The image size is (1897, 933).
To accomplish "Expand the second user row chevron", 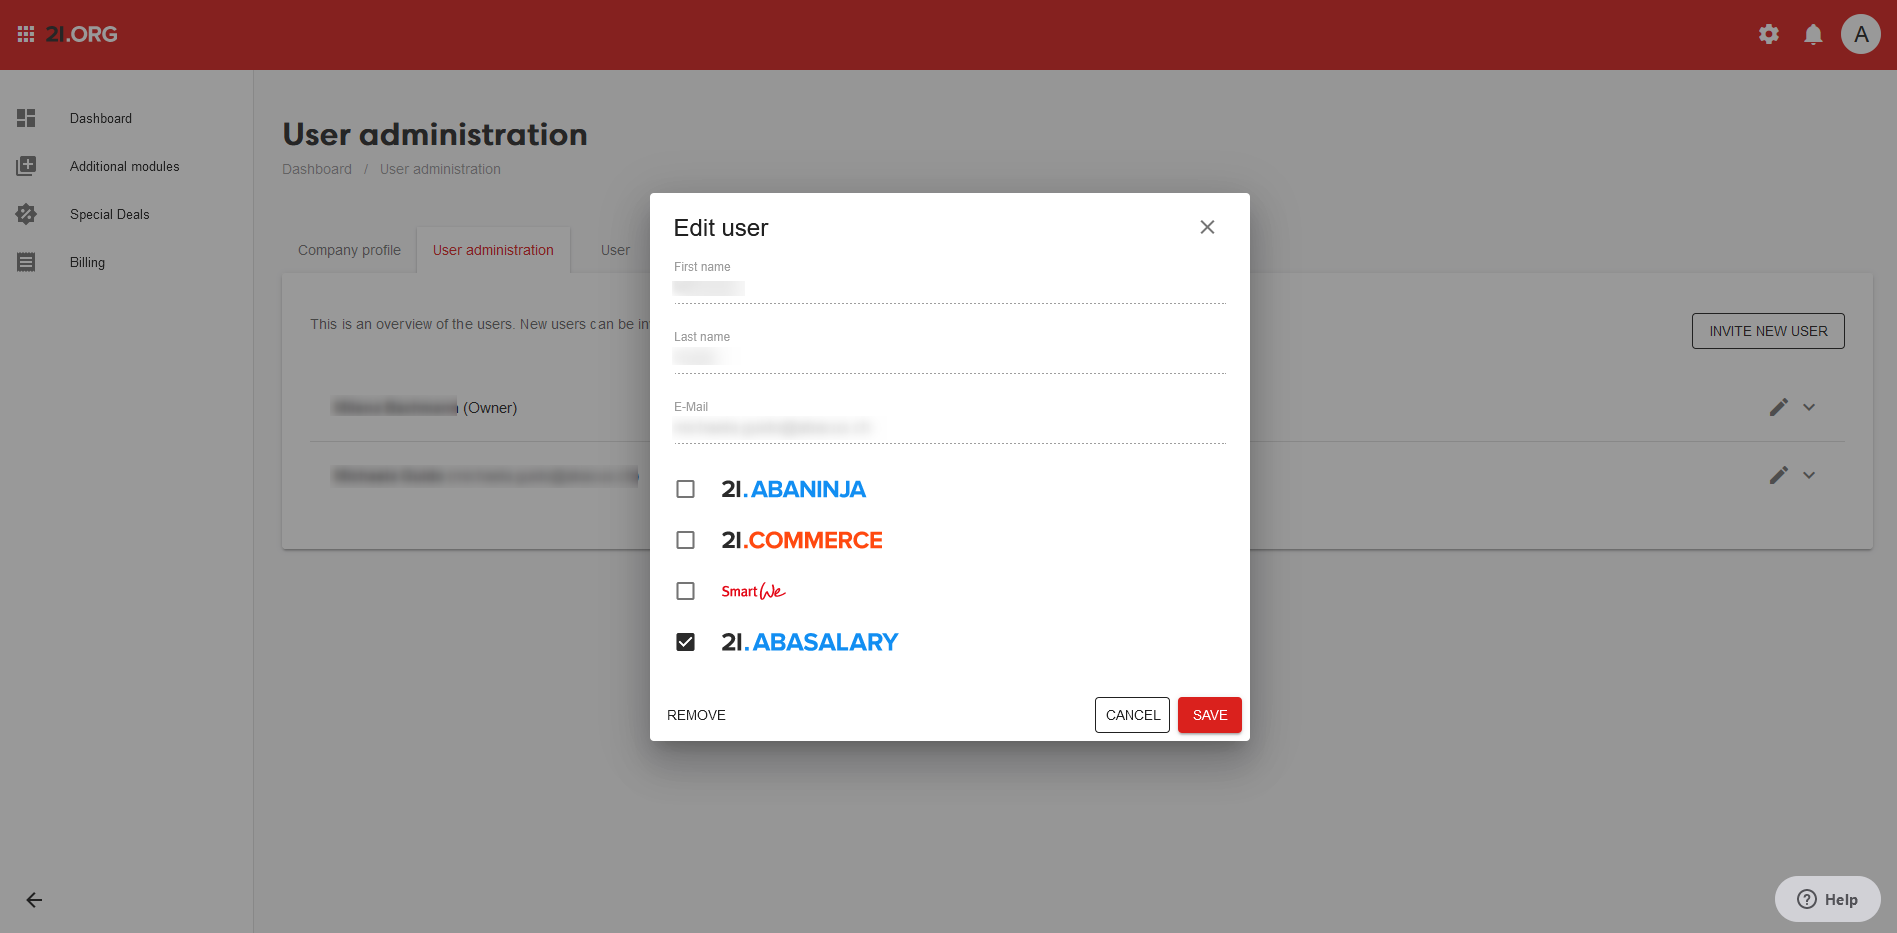I will coord(1809,475).
